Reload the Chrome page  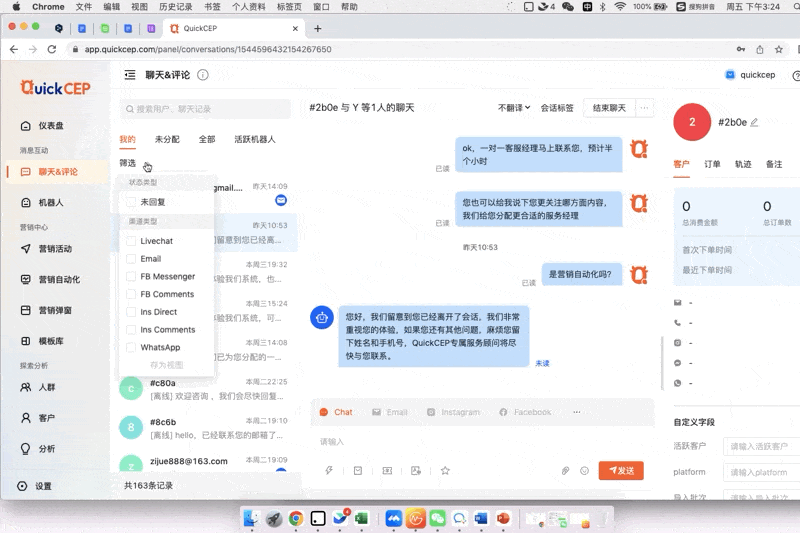(52, 49)
